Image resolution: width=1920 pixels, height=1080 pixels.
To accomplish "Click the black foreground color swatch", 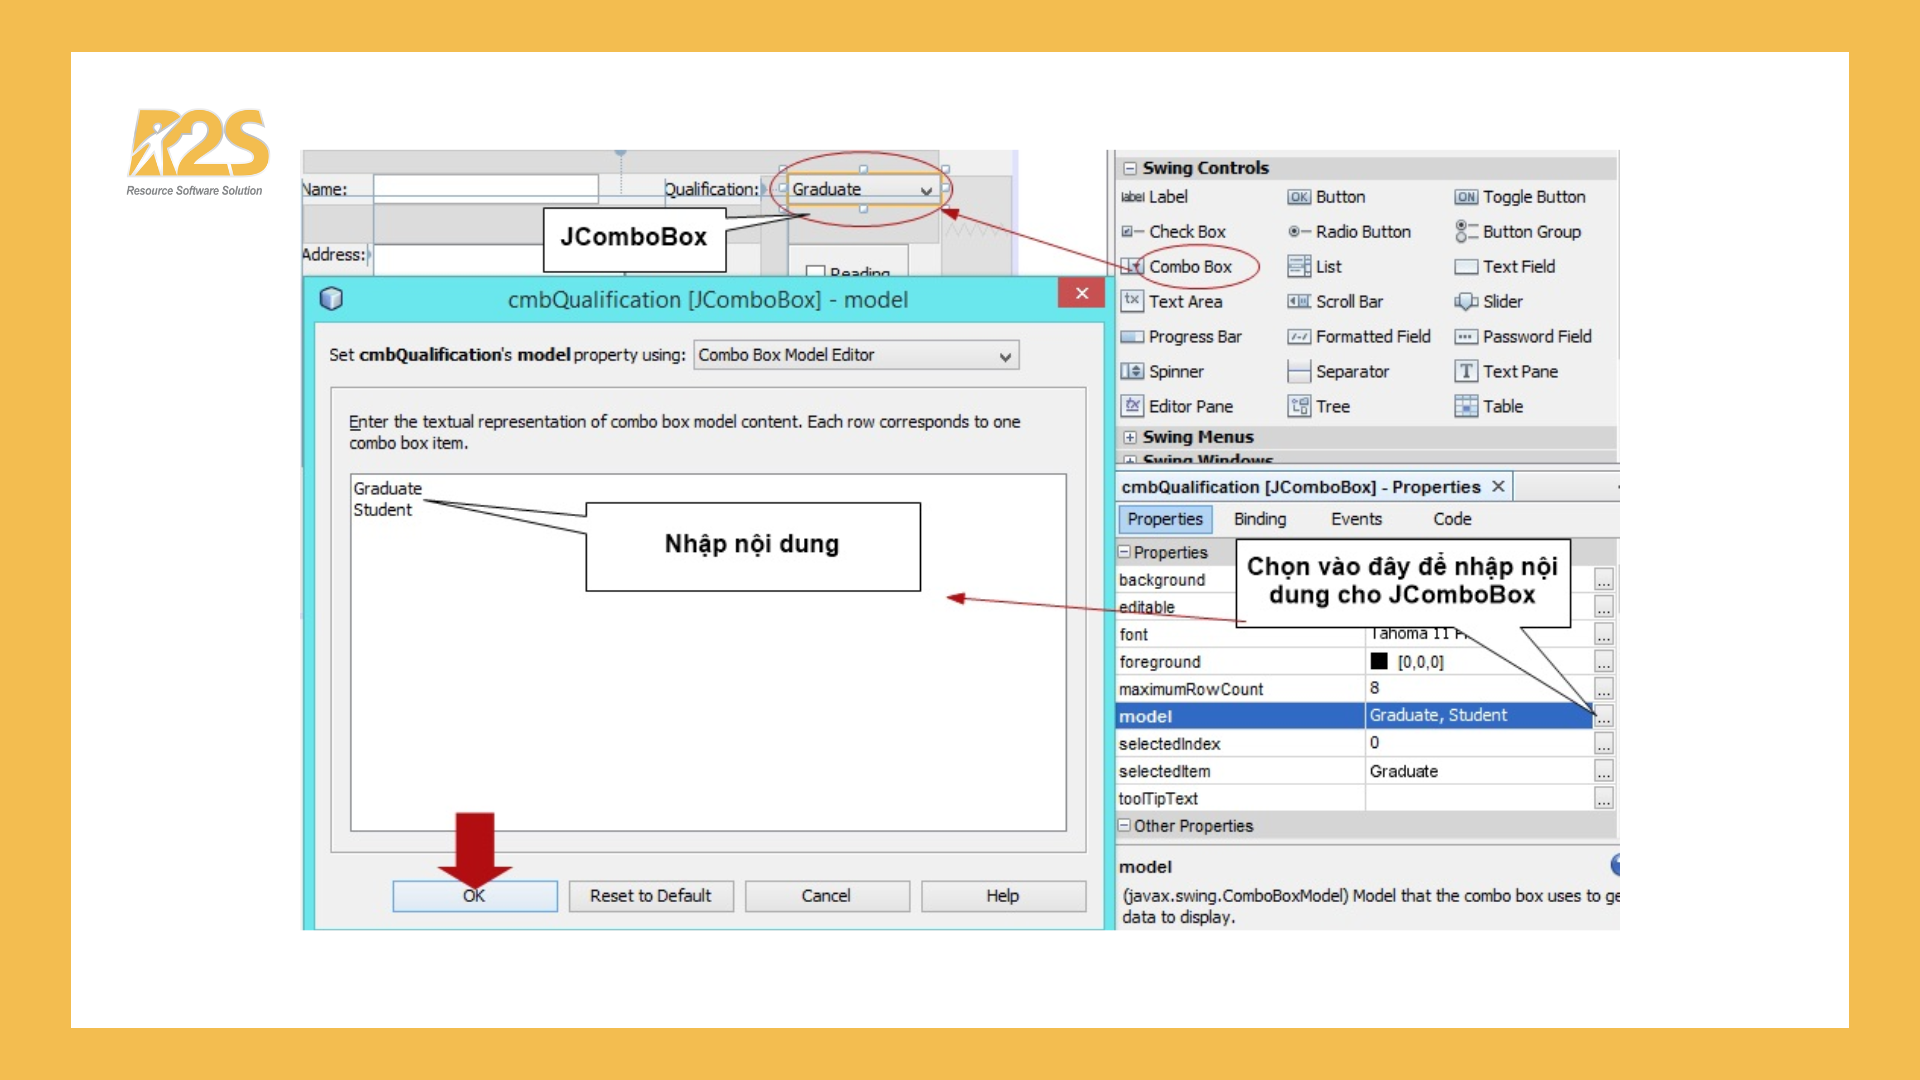I will pos(1379,661).
